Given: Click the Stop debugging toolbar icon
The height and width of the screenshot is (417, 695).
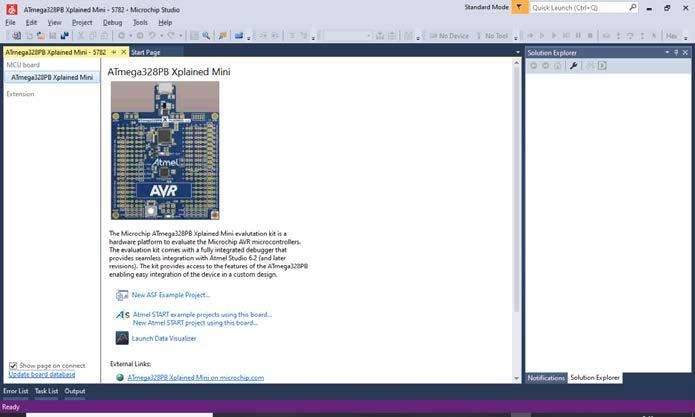Looking at the screenshot, I should (590, 35).
